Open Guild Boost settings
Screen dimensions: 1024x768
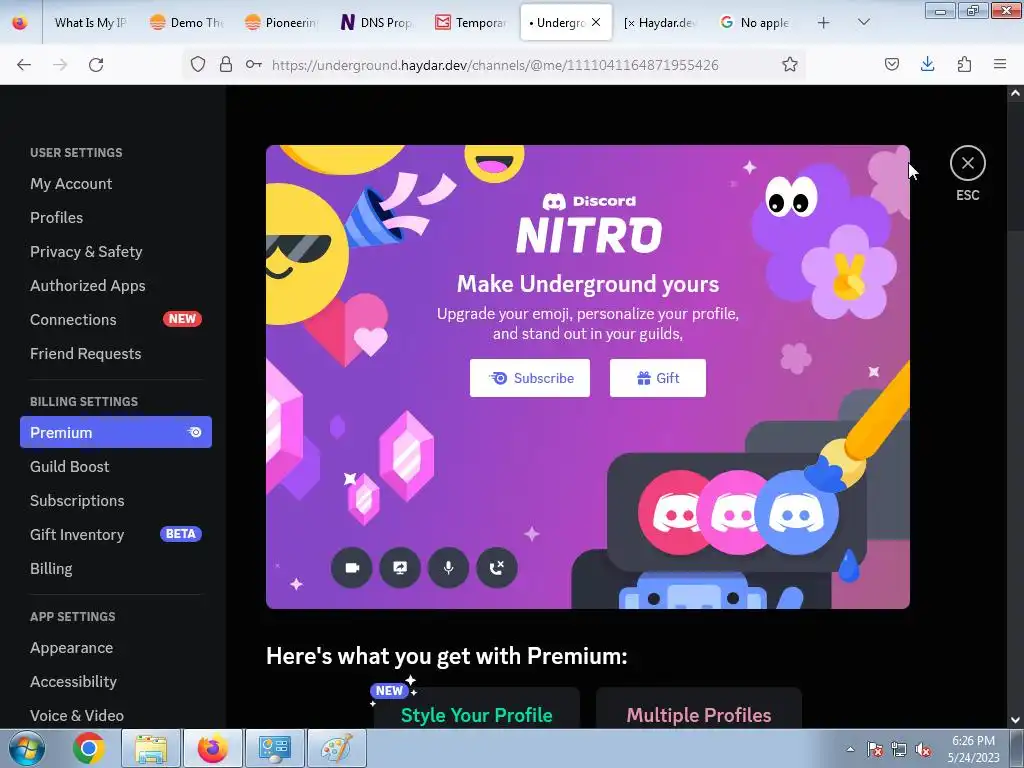[x=116, y=466]
